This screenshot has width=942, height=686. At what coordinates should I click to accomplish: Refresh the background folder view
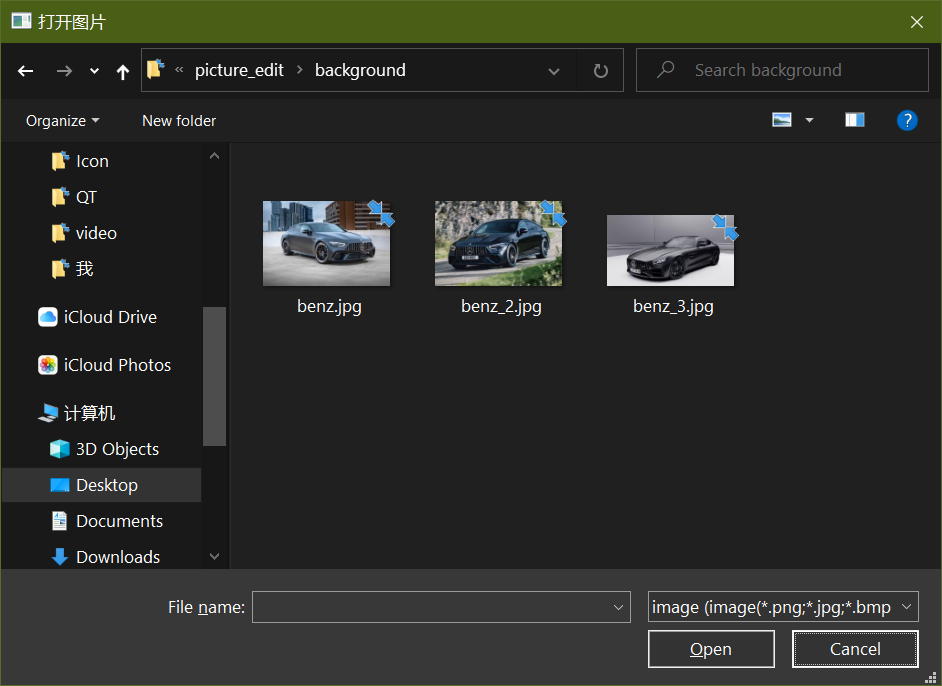[x=600, y=71]
